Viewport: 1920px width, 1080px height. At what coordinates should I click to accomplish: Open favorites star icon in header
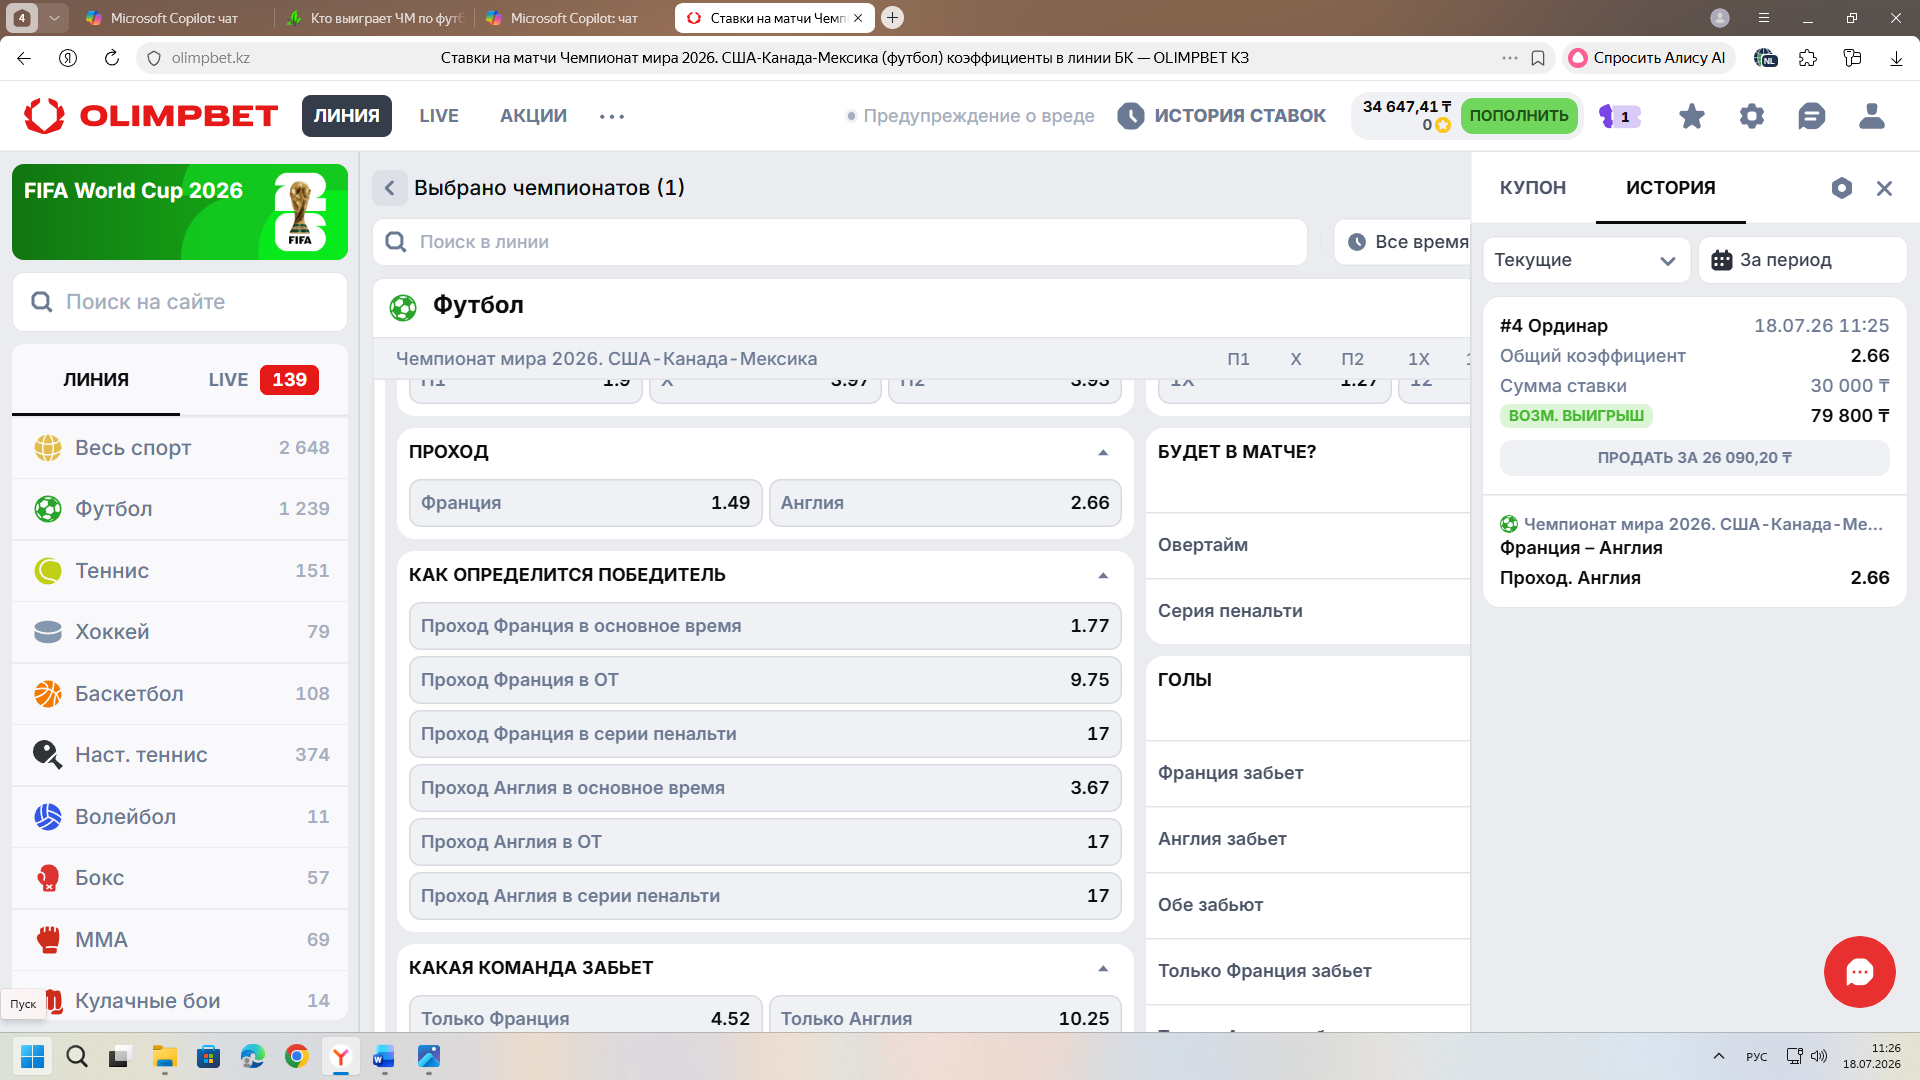click(1691, 116)
